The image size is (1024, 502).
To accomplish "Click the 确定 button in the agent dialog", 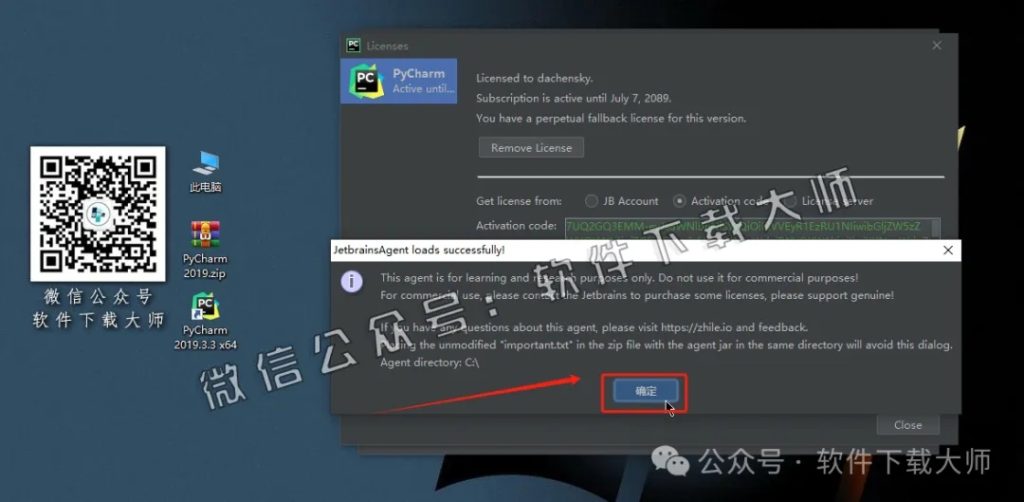I will click(645, 391).
